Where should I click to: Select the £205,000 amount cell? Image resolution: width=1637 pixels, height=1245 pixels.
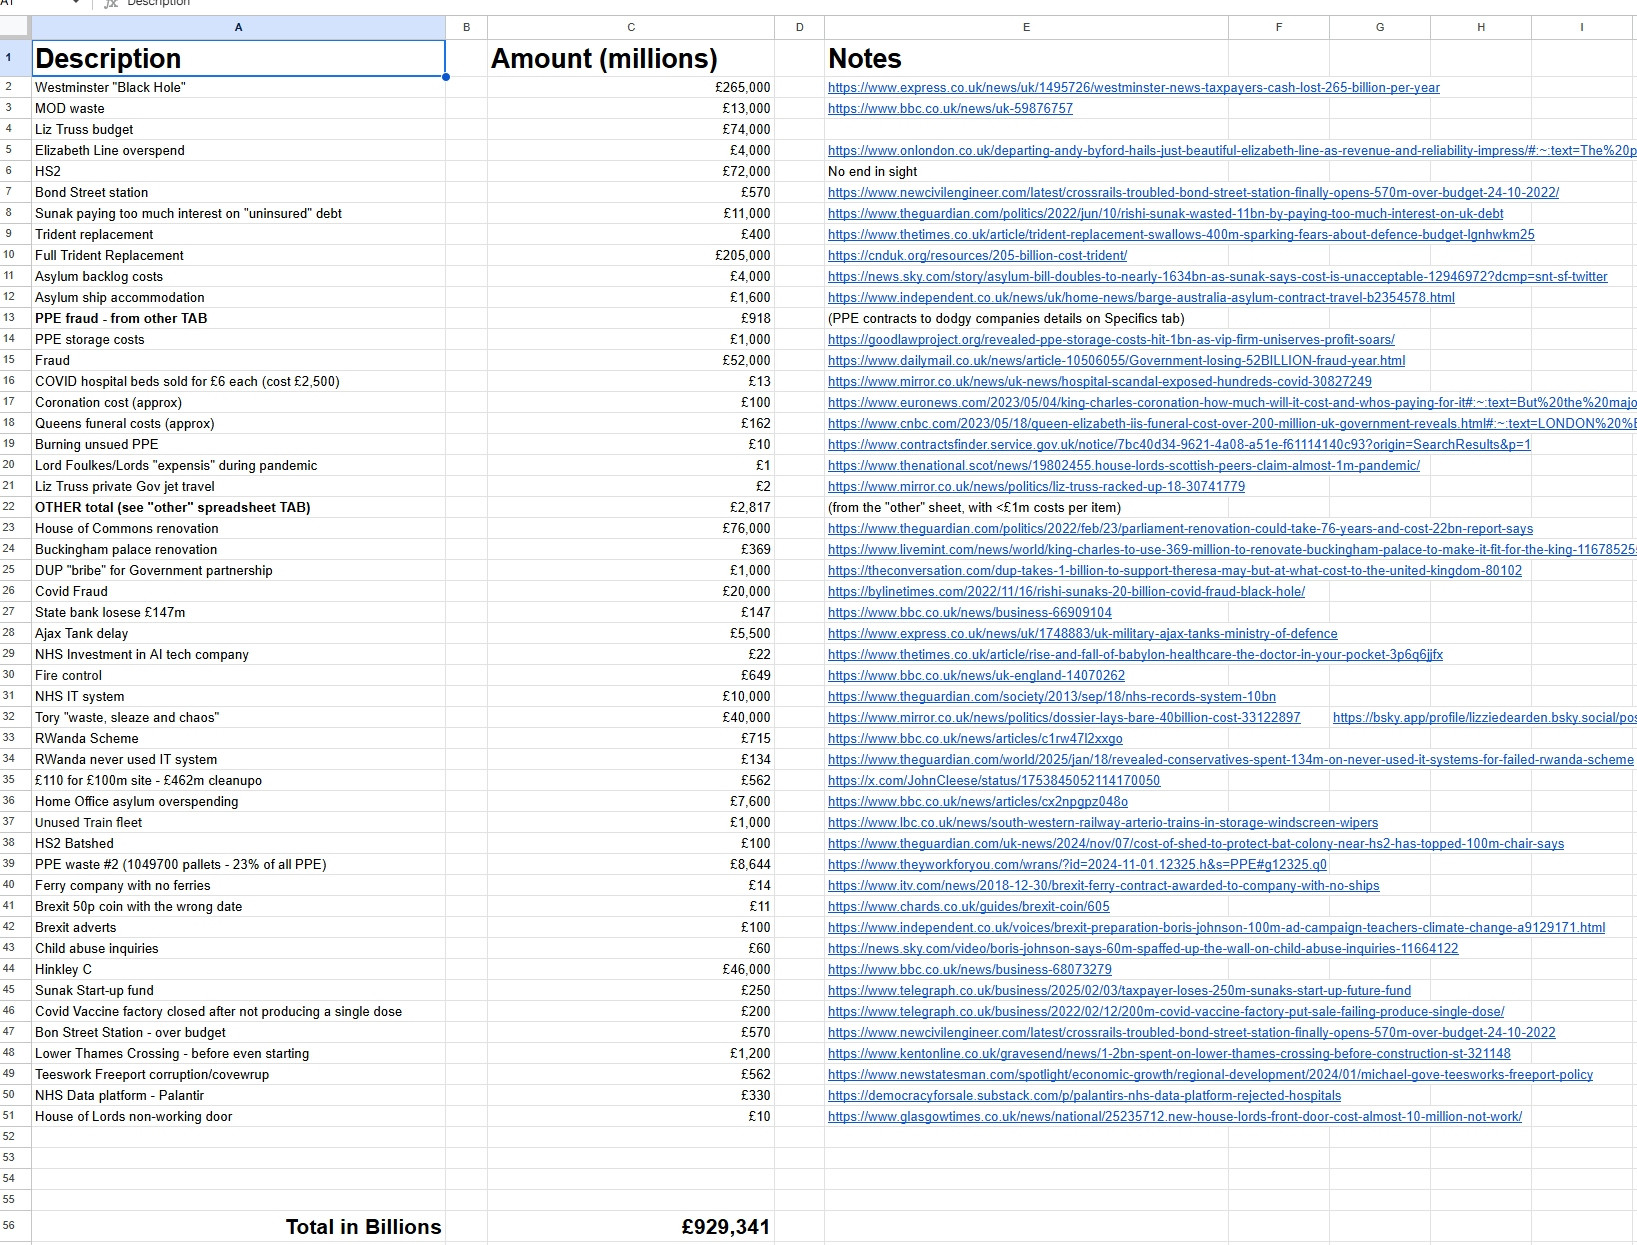click(x=630, y=256)
